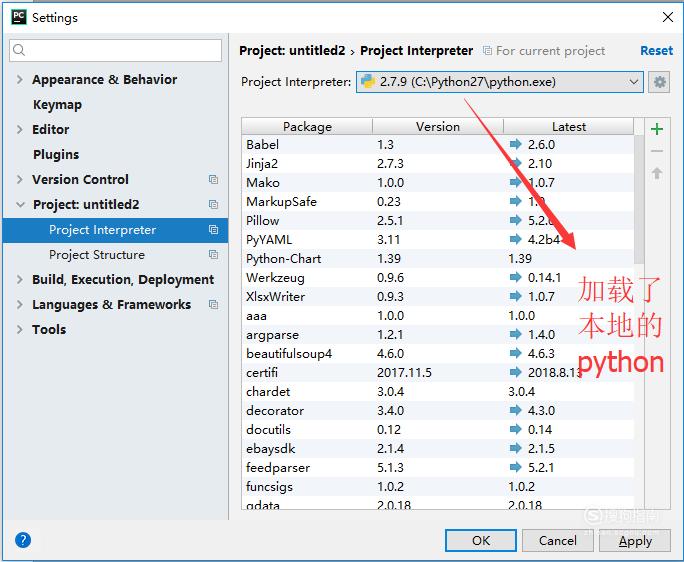Open the help question mark icon
Screen dimensions: 684x562
click(23, 540)
